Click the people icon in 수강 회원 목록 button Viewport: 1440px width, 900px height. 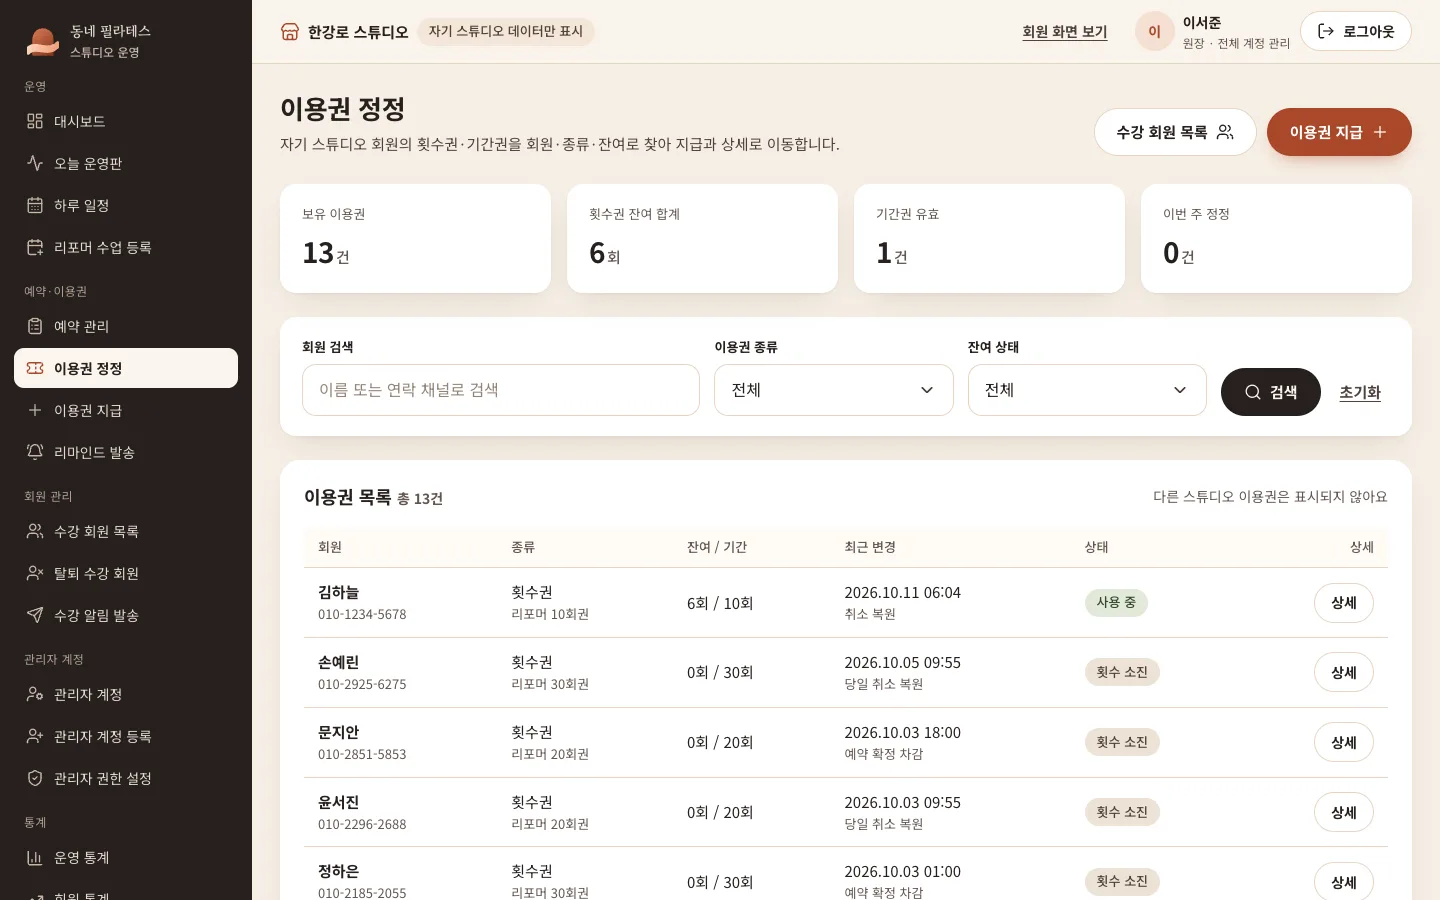(1225, 132)
